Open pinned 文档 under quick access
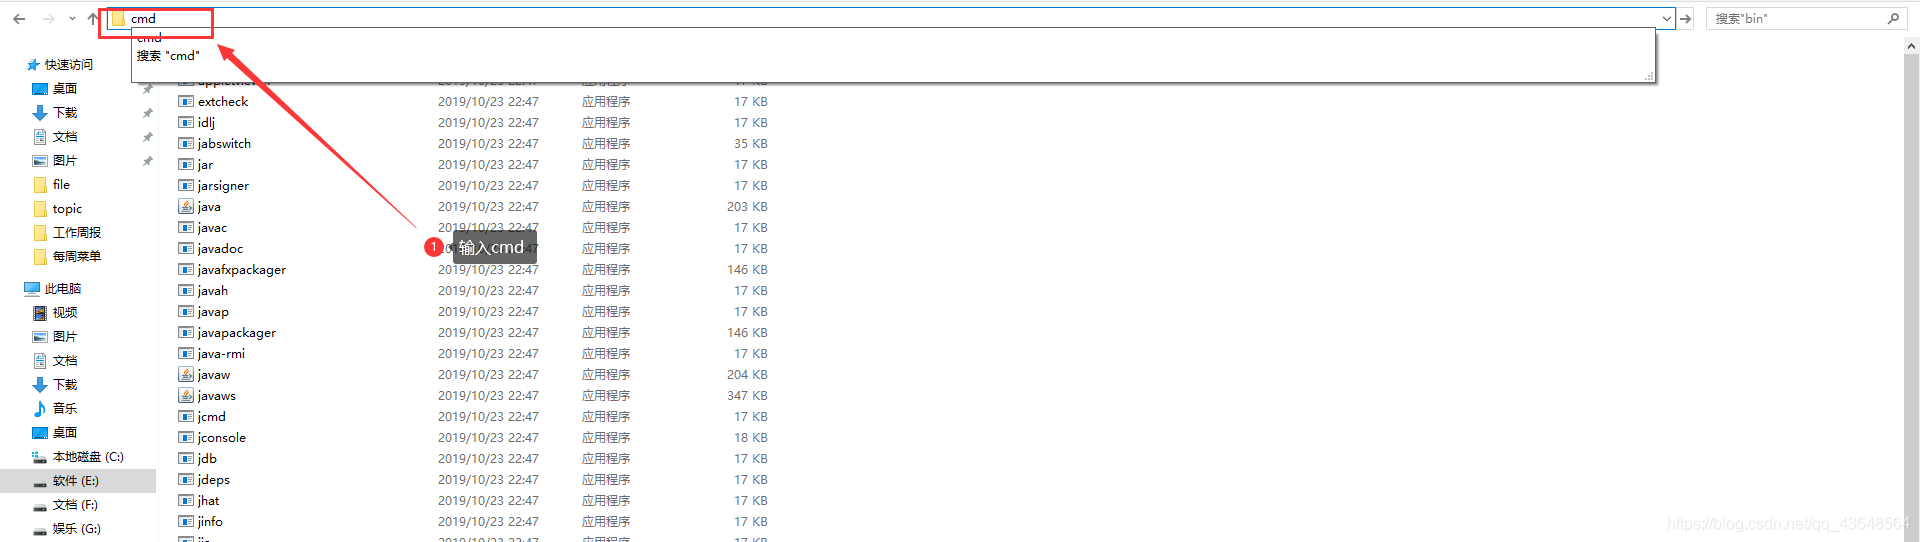1920x542 pixels. [65, 137]
